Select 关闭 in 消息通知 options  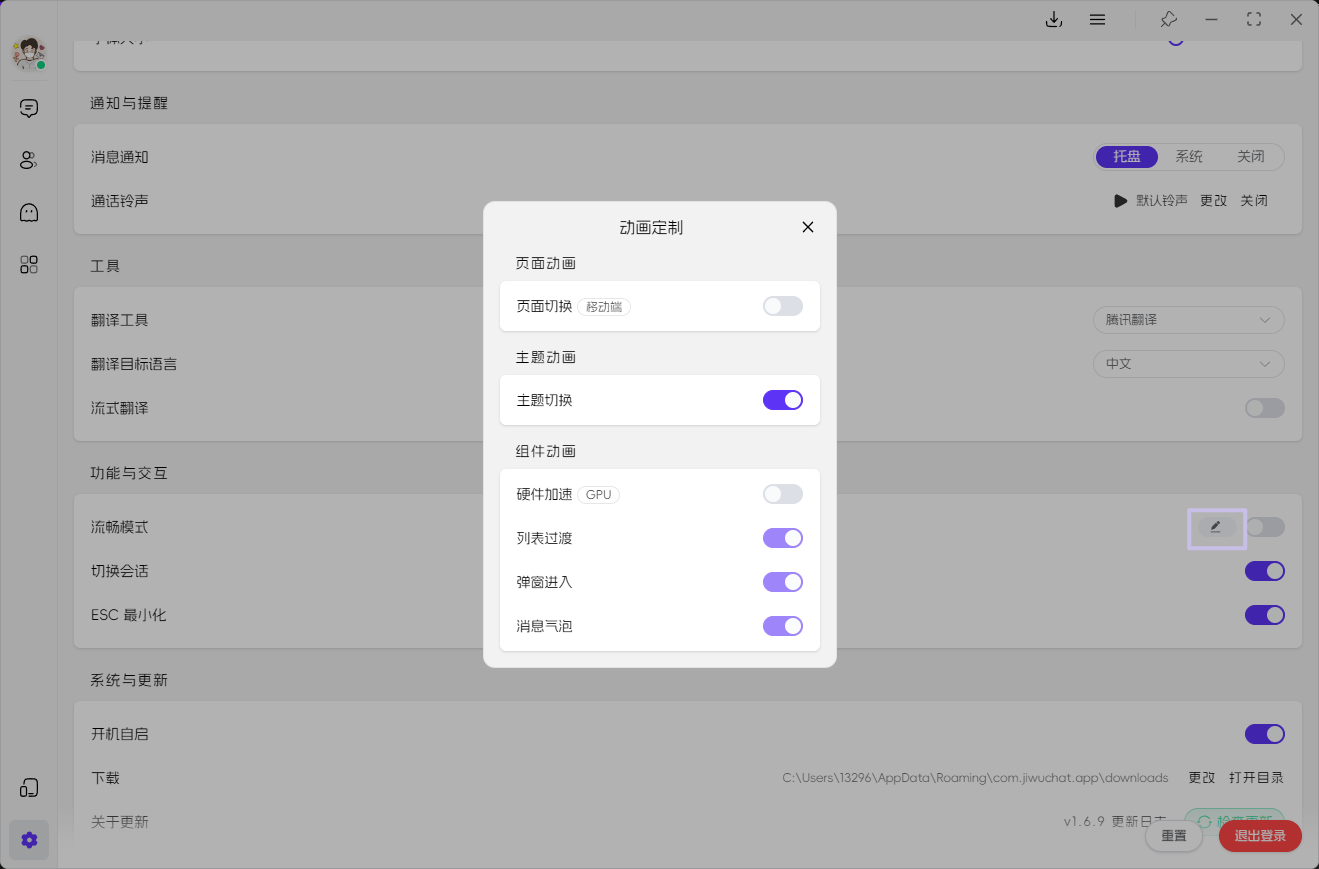[x=1251, y=157]
